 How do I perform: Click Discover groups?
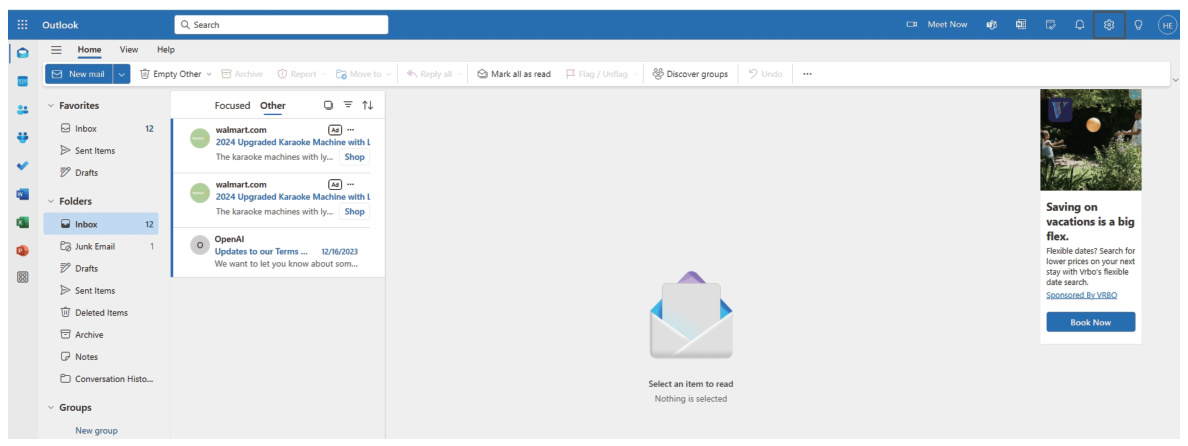690,74
